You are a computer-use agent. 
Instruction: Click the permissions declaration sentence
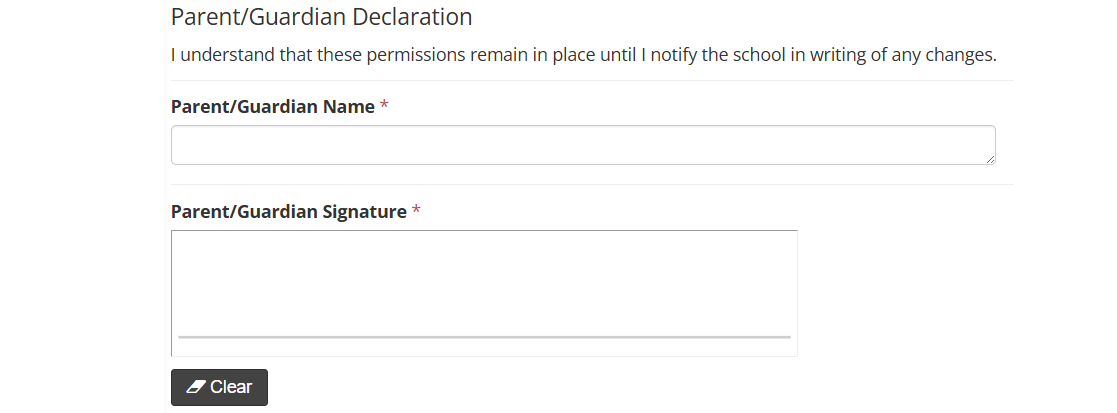click(x=584, y=54)
